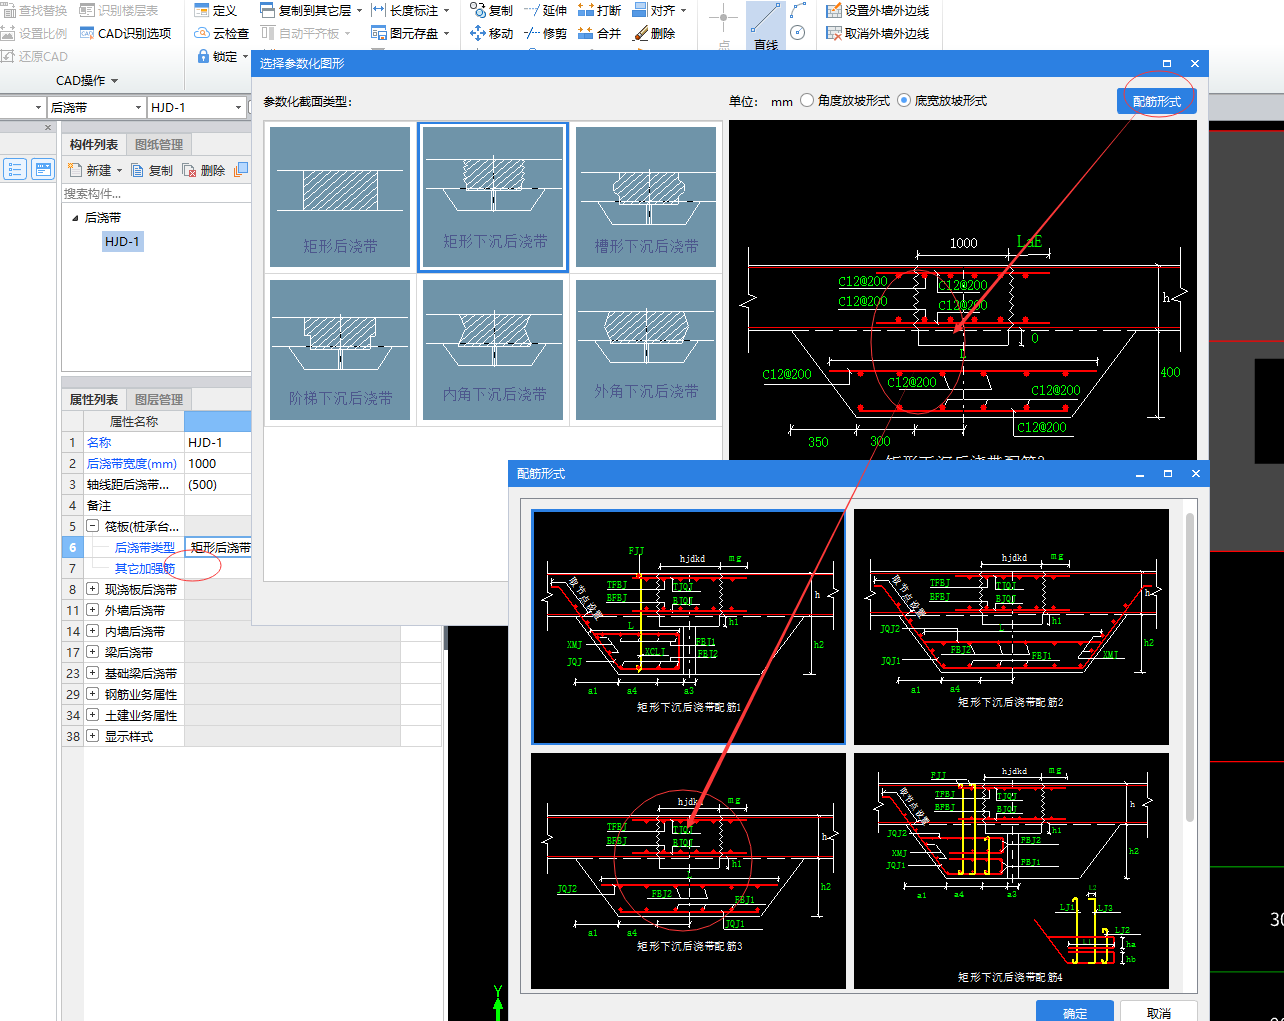Image resolution: width=1284 pixels, height=1021 pixels.
Task: Select the 打断 break tool
Action: tap(600, 10)
